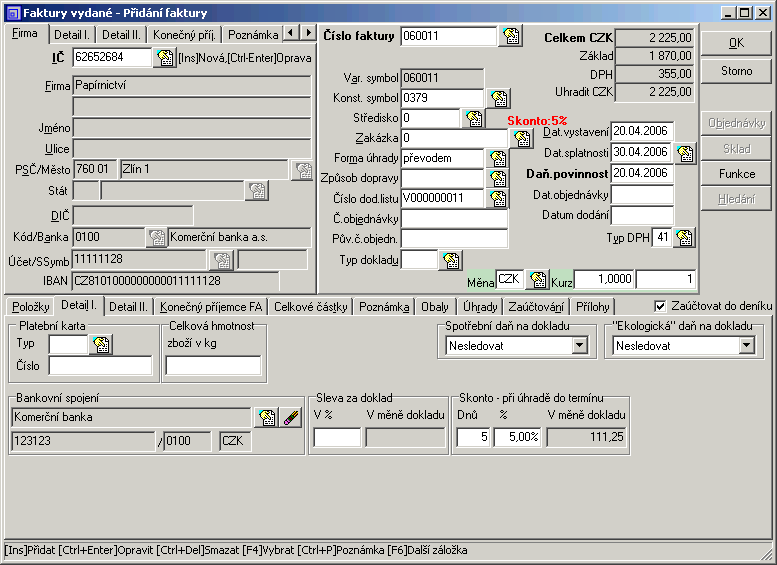Click the Sklad button

pos(736,149)
